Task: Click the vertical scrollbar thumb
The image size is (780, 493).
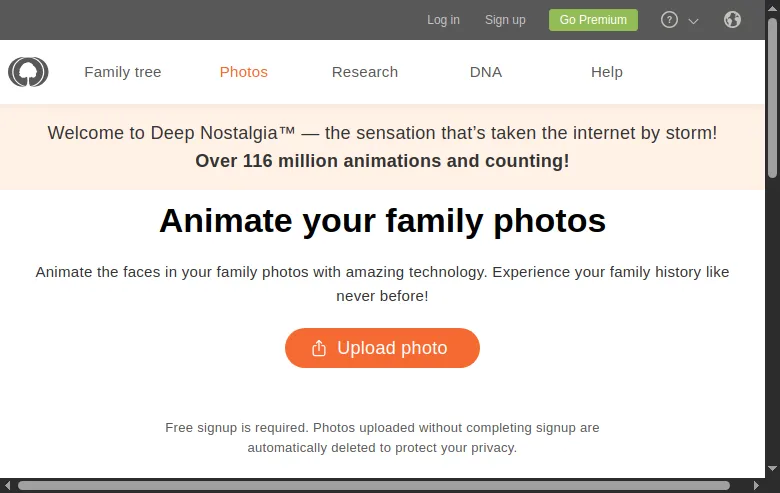Action: (773, 98)
